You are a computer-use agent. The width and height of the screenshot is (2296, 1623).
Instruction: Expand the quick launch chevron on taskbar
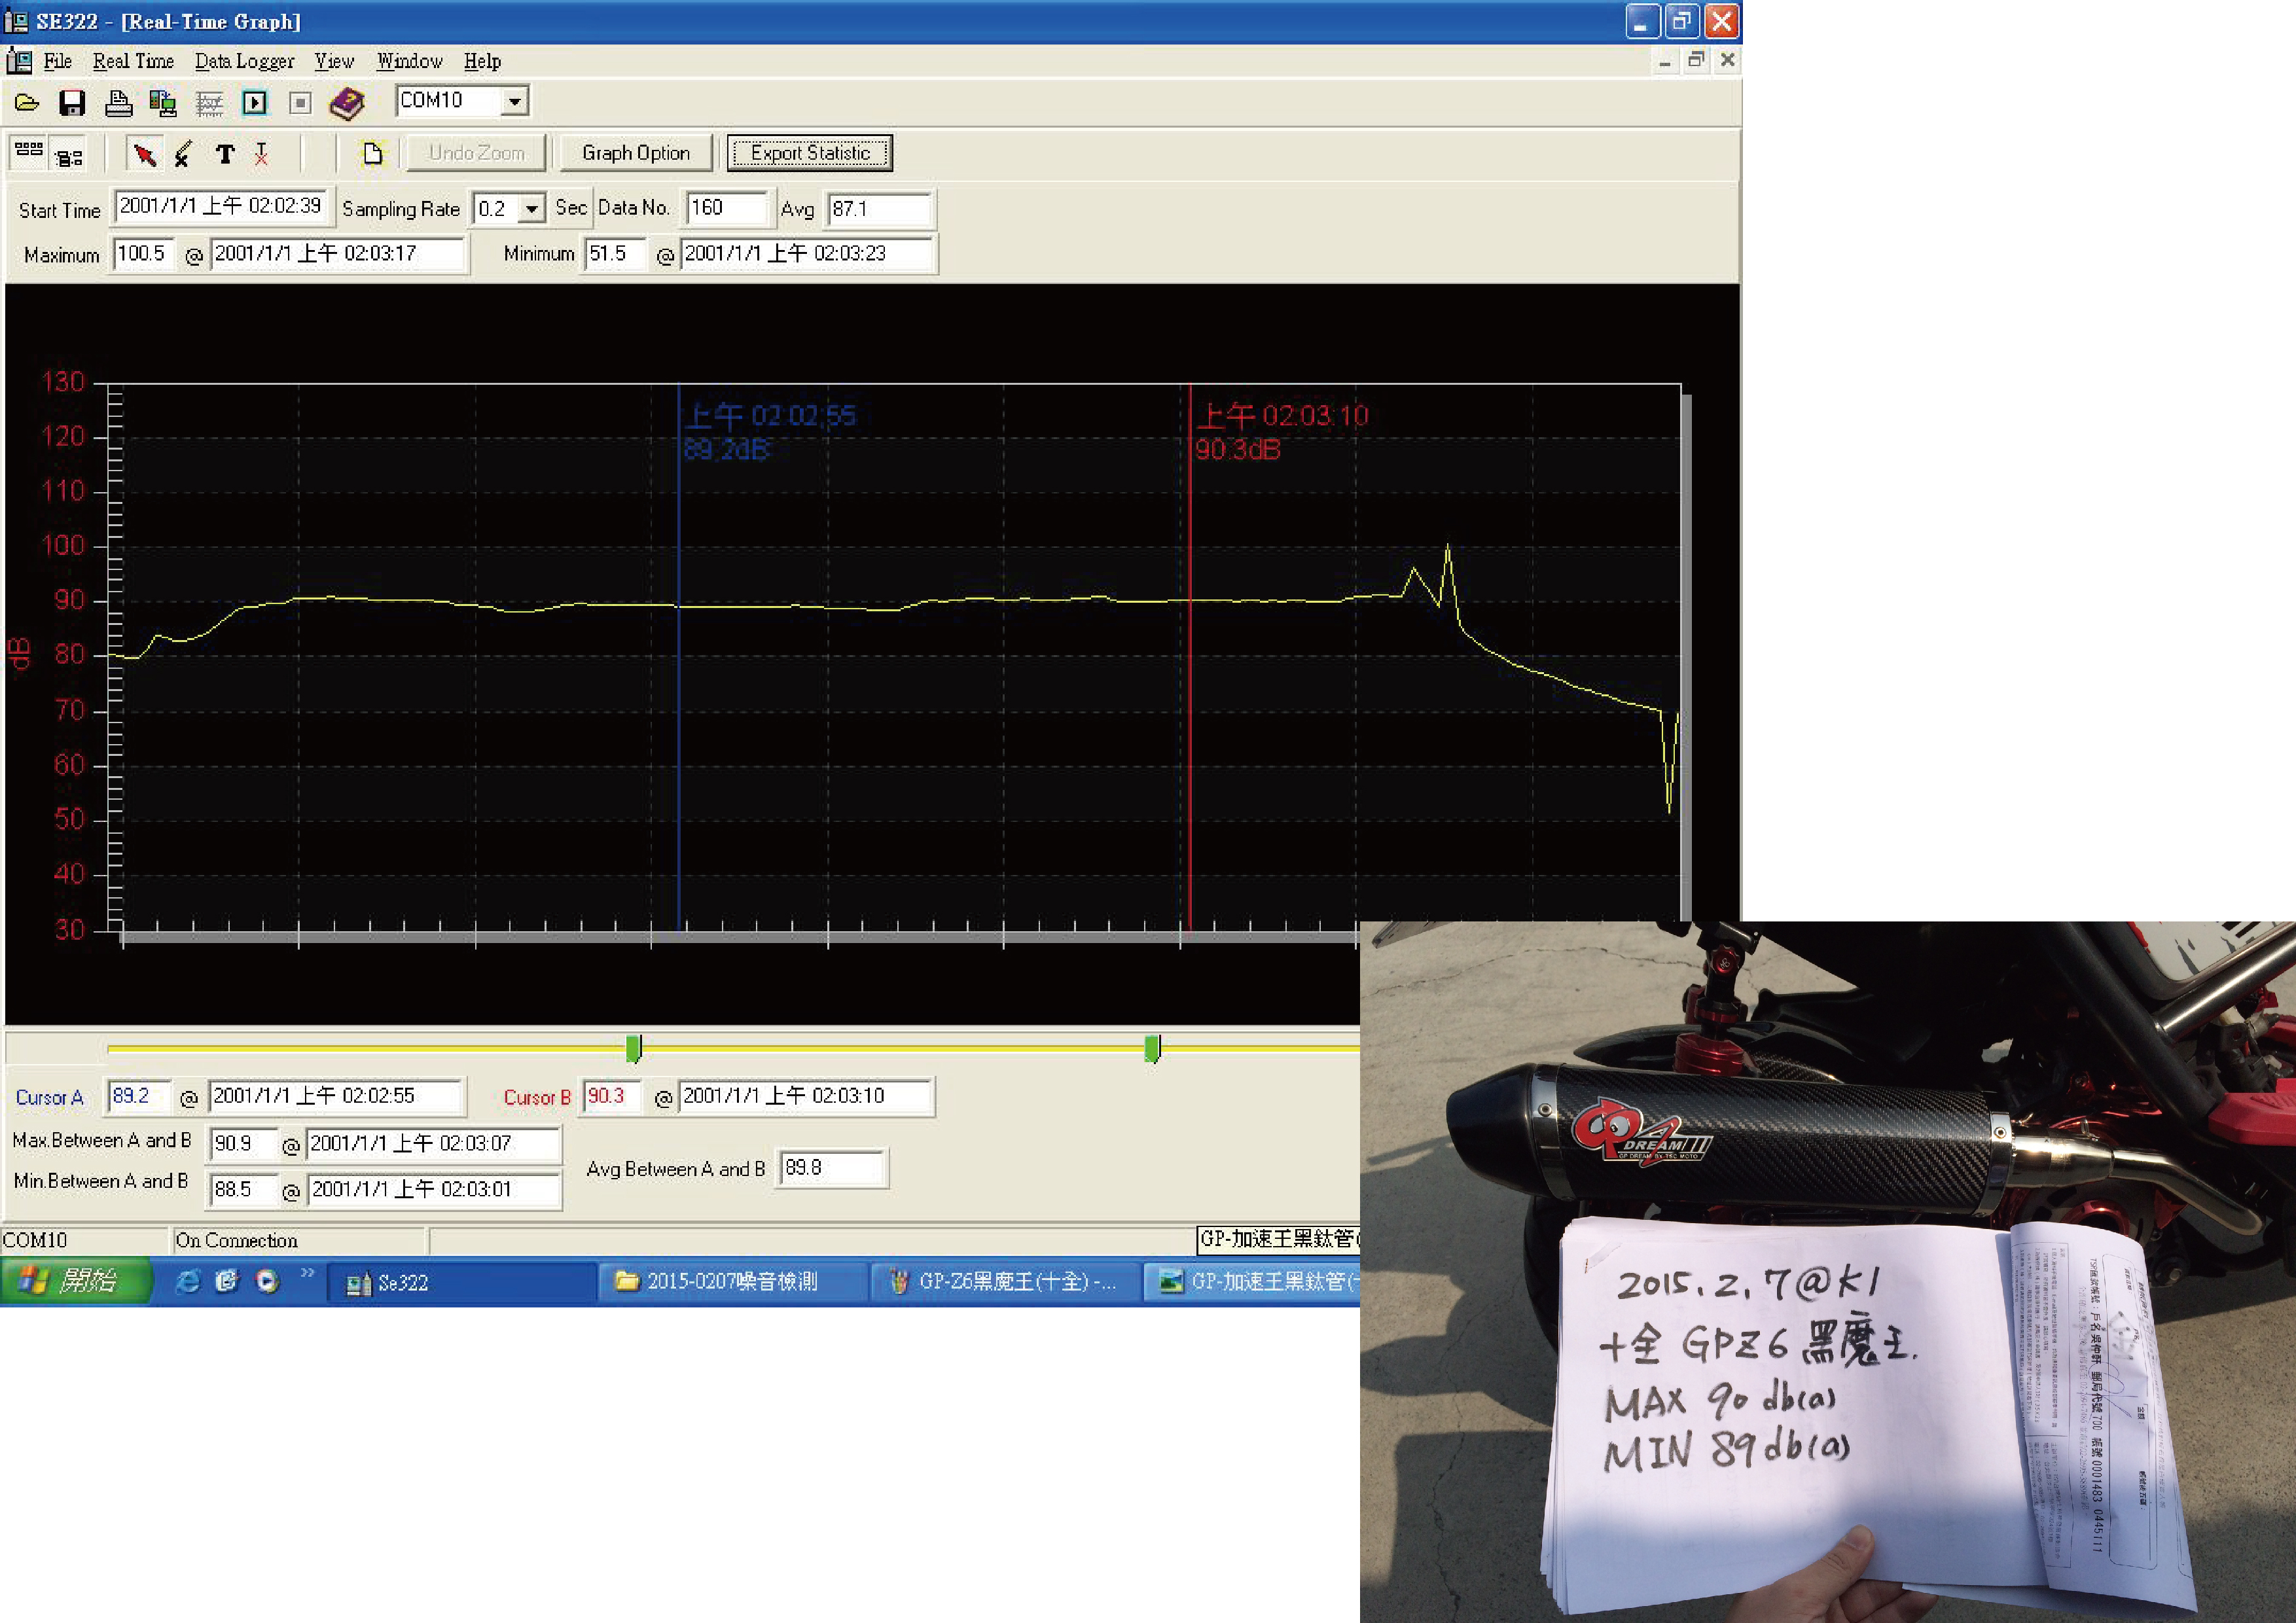pyautogui.click(x=307, y=1273)
